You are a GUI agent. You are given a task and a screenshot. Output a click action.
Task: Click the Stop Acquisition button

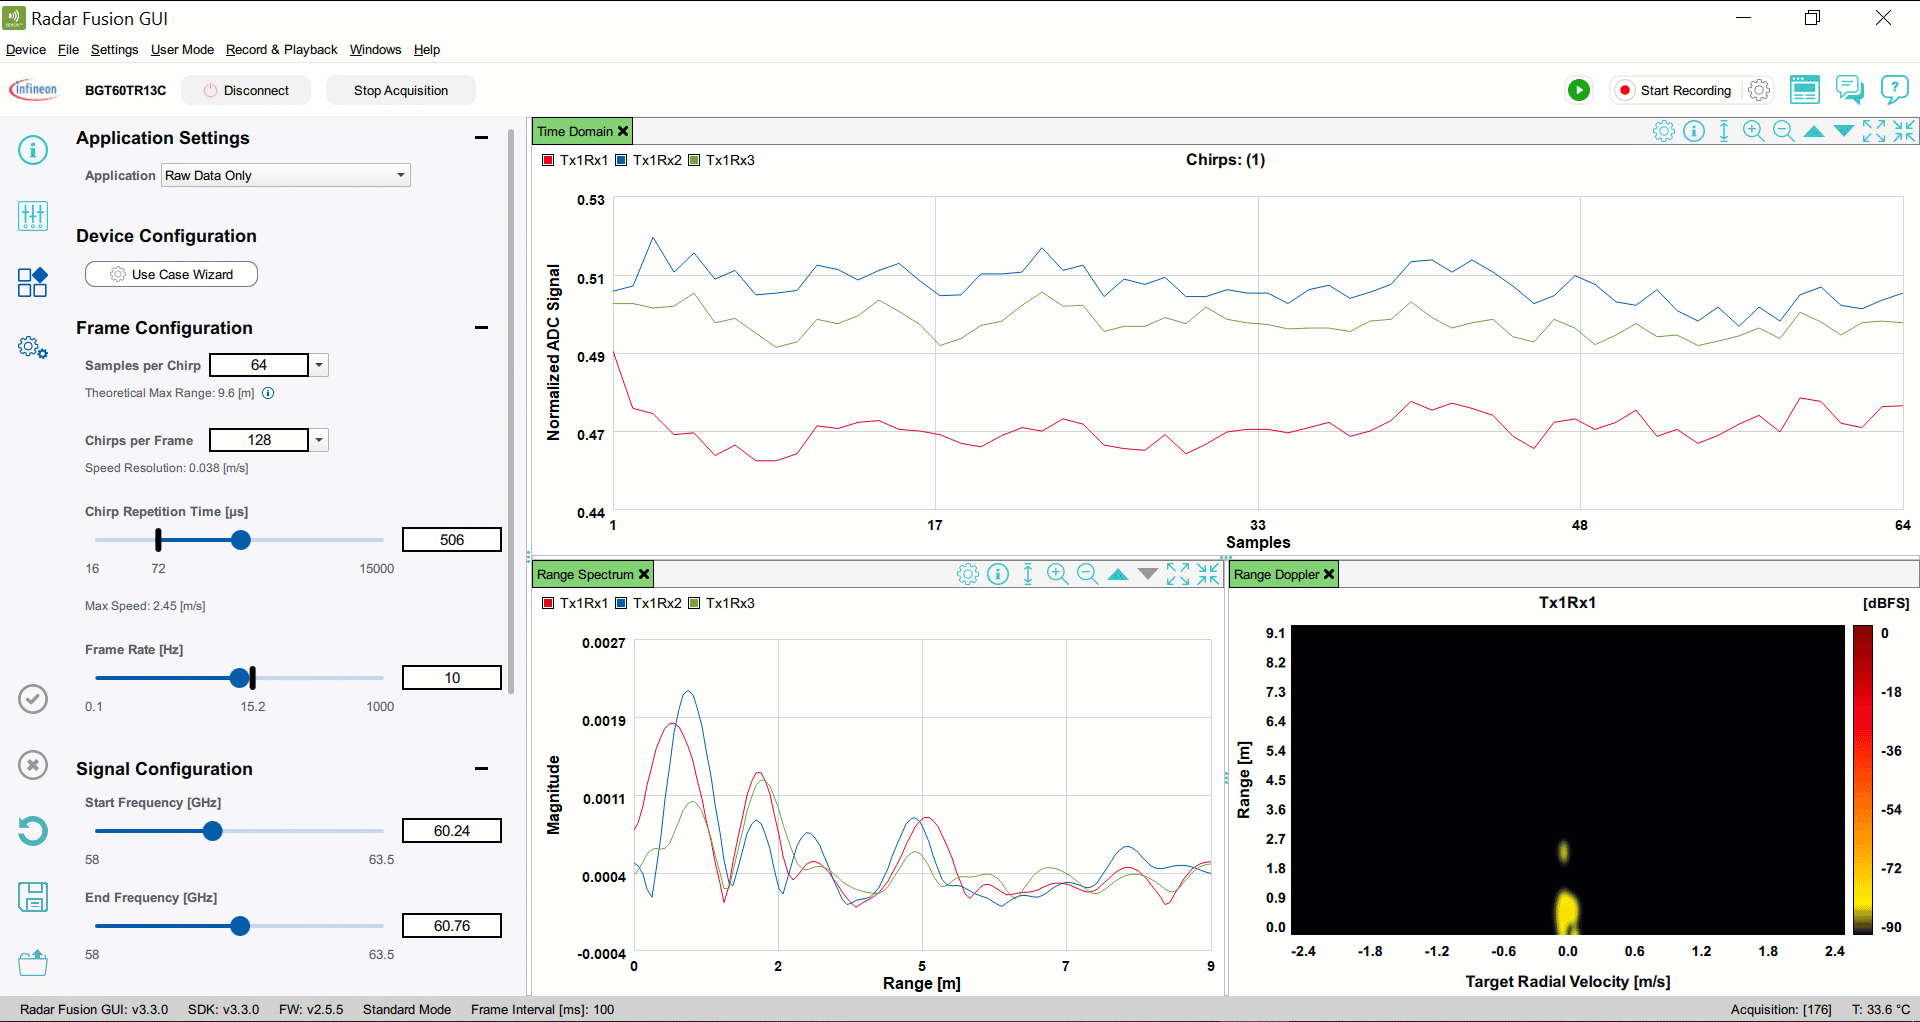(x=400, y=90)
